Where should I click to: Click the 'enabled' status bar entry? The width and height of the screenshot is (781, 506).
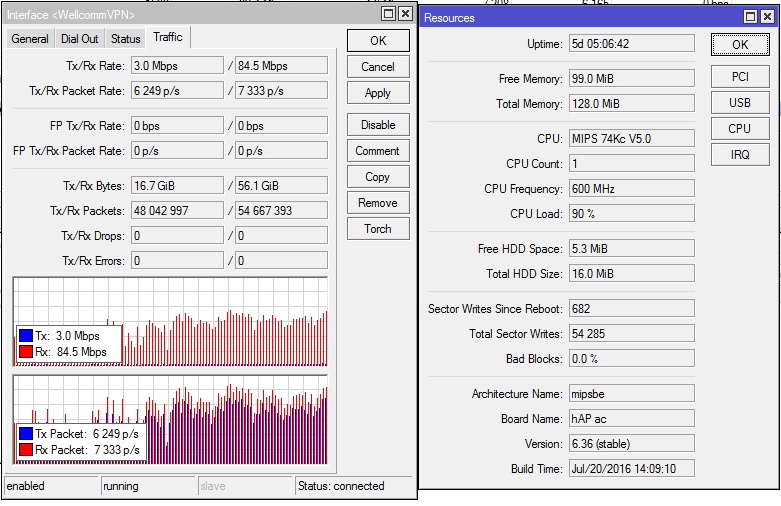click(x=51, y=486)
